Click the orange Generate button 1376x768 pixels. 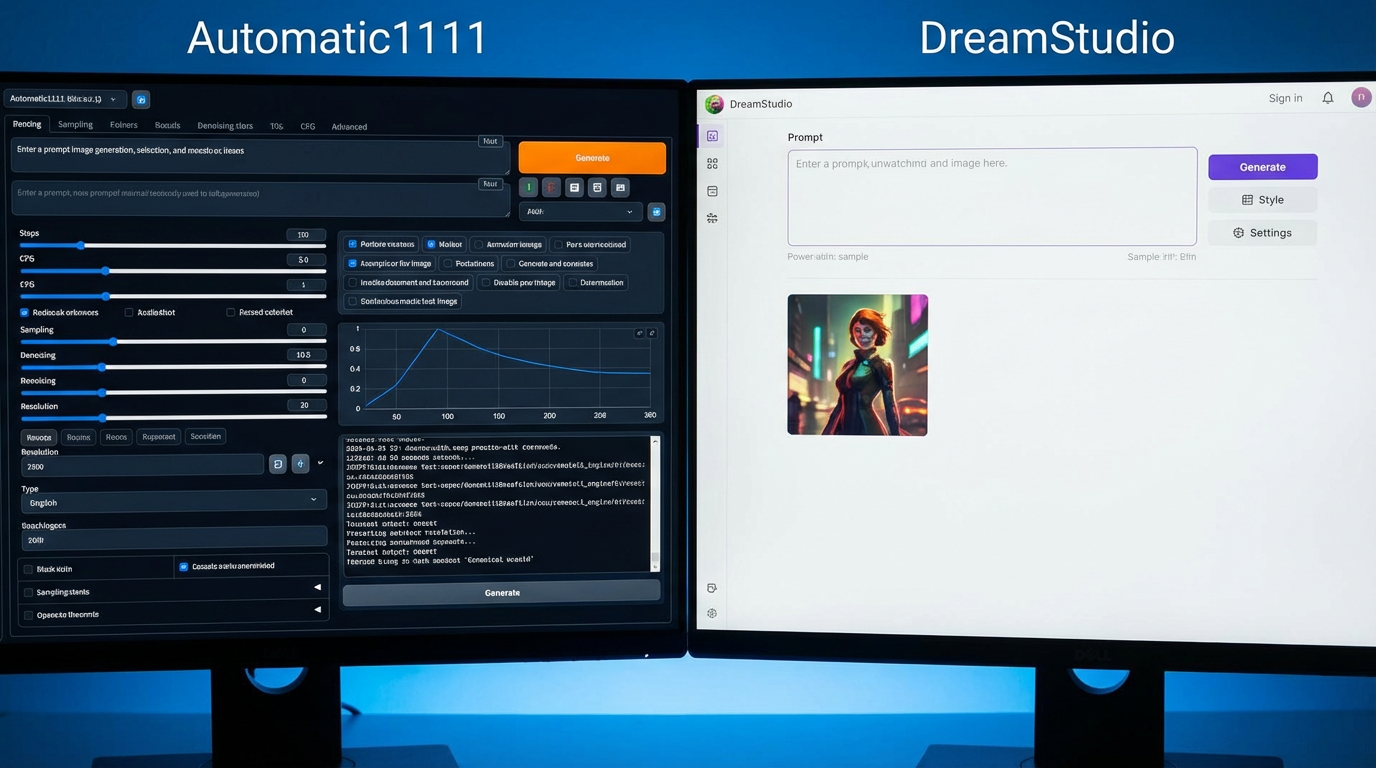pyautogui.click(x=592, y=158)
